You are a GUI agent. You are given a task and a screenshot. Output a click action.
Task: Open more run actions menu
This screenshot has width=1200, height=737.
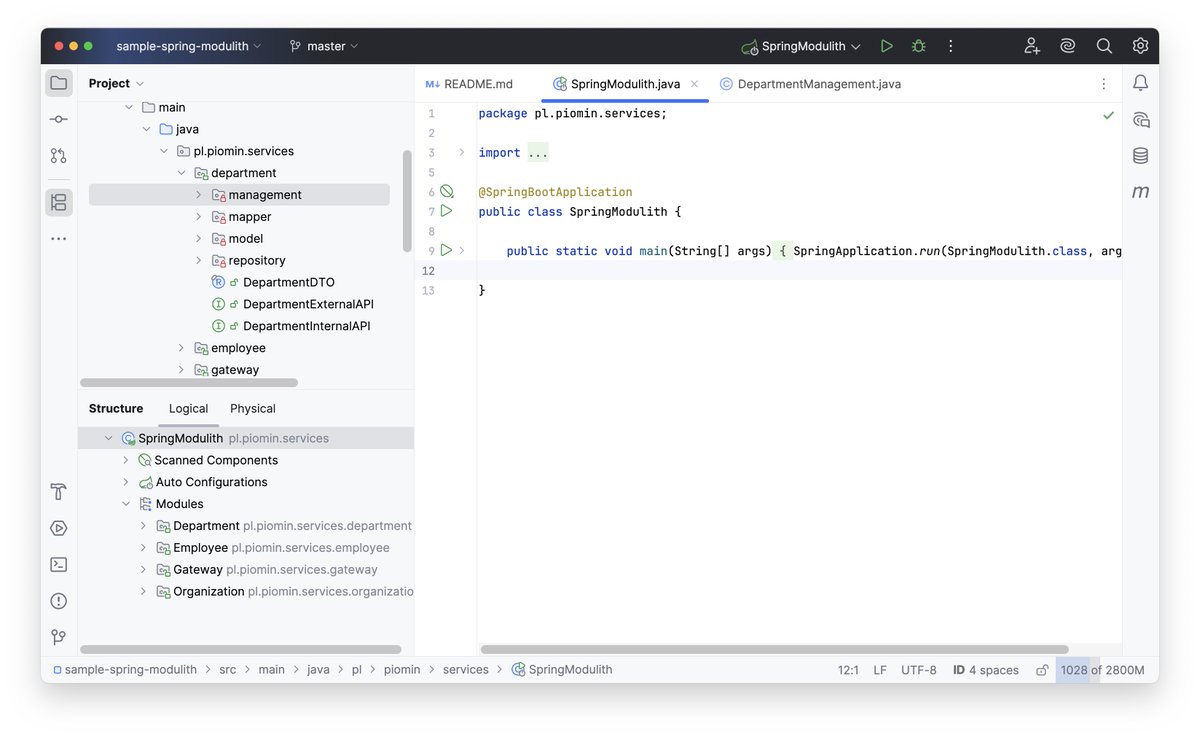[x=950, y=46]
